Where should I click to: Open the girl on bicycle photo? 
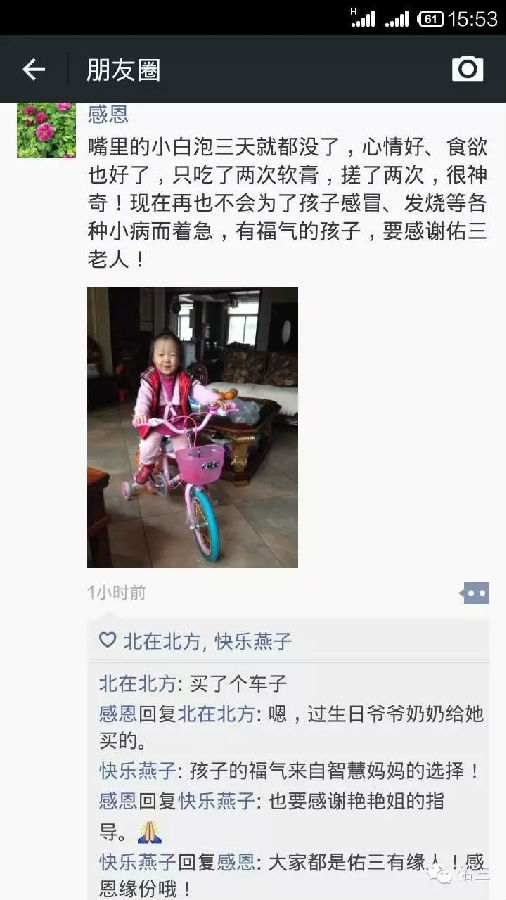(x=192, y=428)
